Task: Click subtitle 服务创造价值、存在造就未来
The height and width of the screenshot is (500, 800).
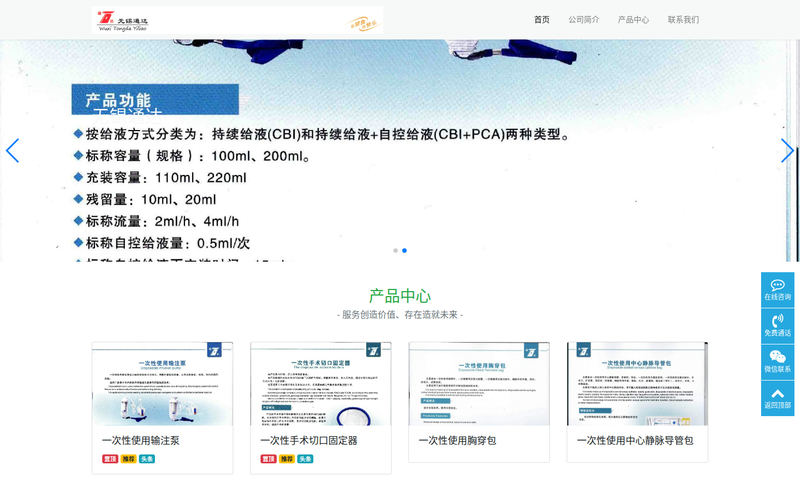Action: click(400, 315)
